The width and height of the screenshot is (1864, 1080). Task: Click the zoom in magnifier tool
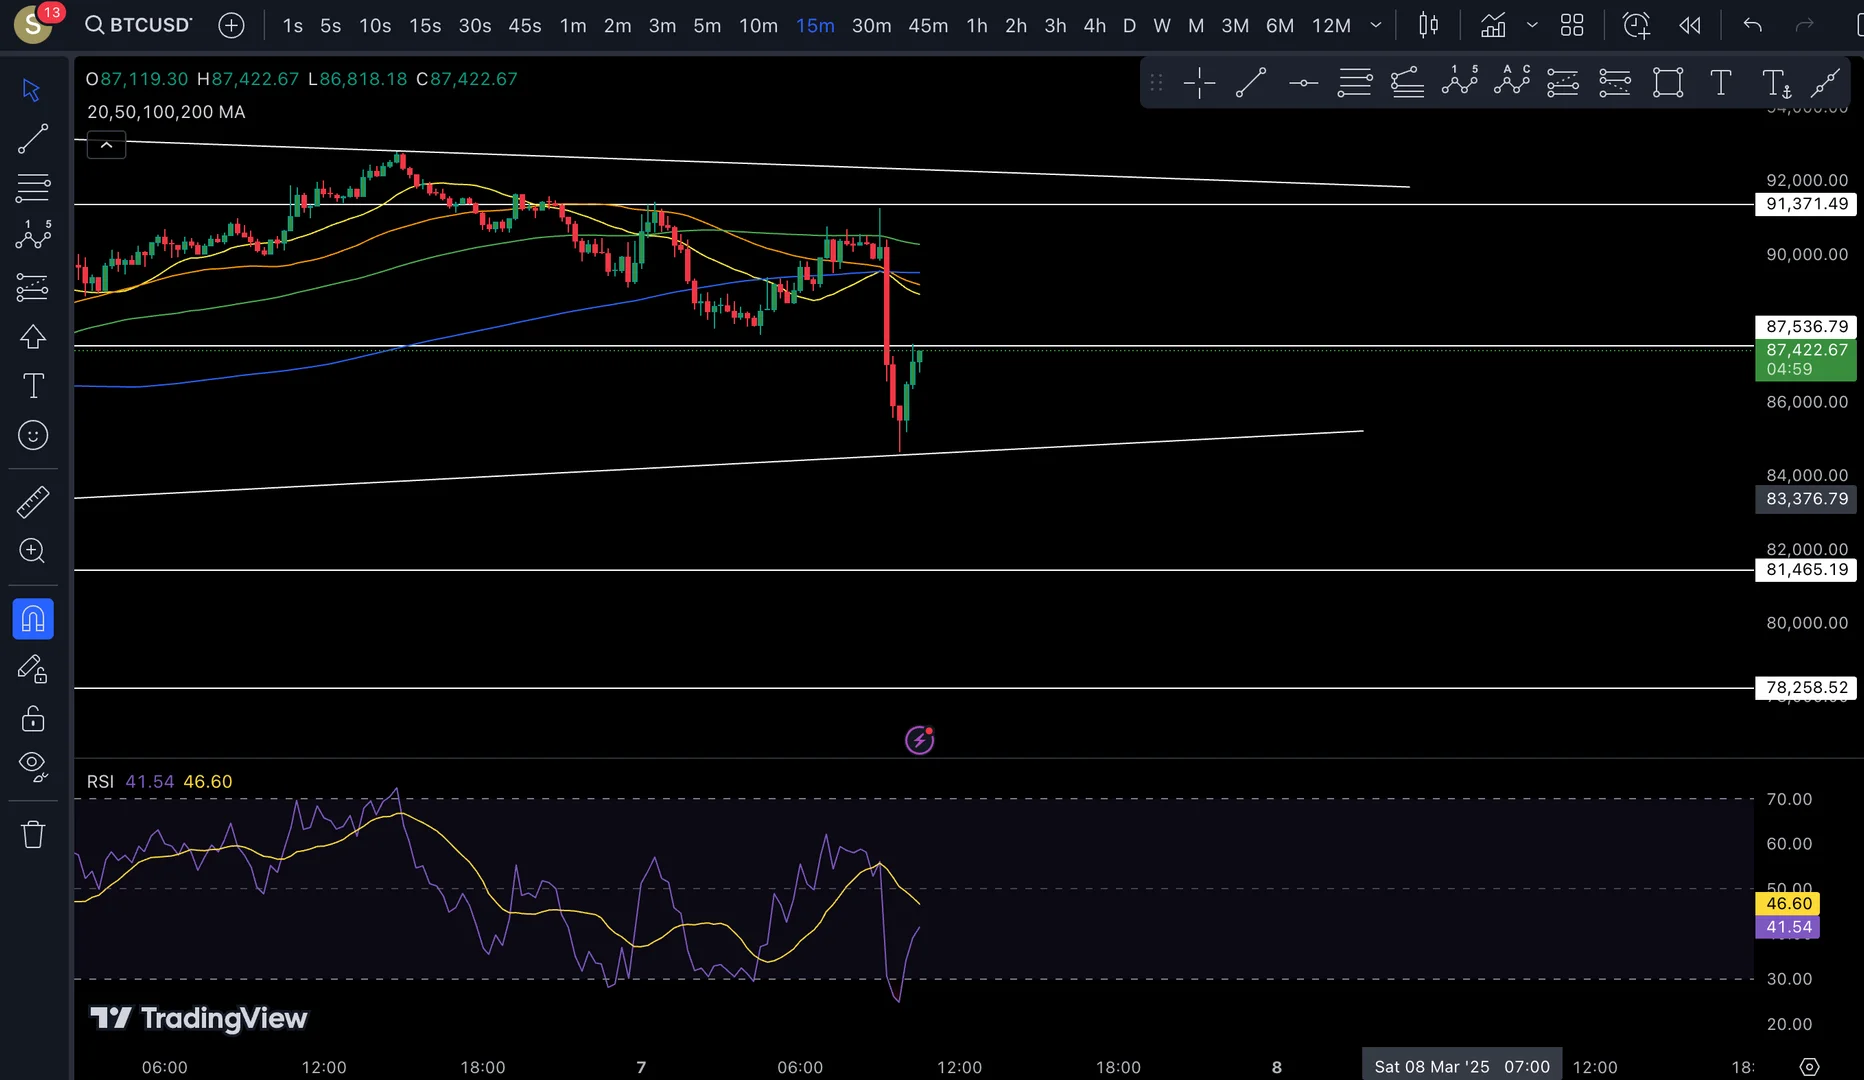33,551
